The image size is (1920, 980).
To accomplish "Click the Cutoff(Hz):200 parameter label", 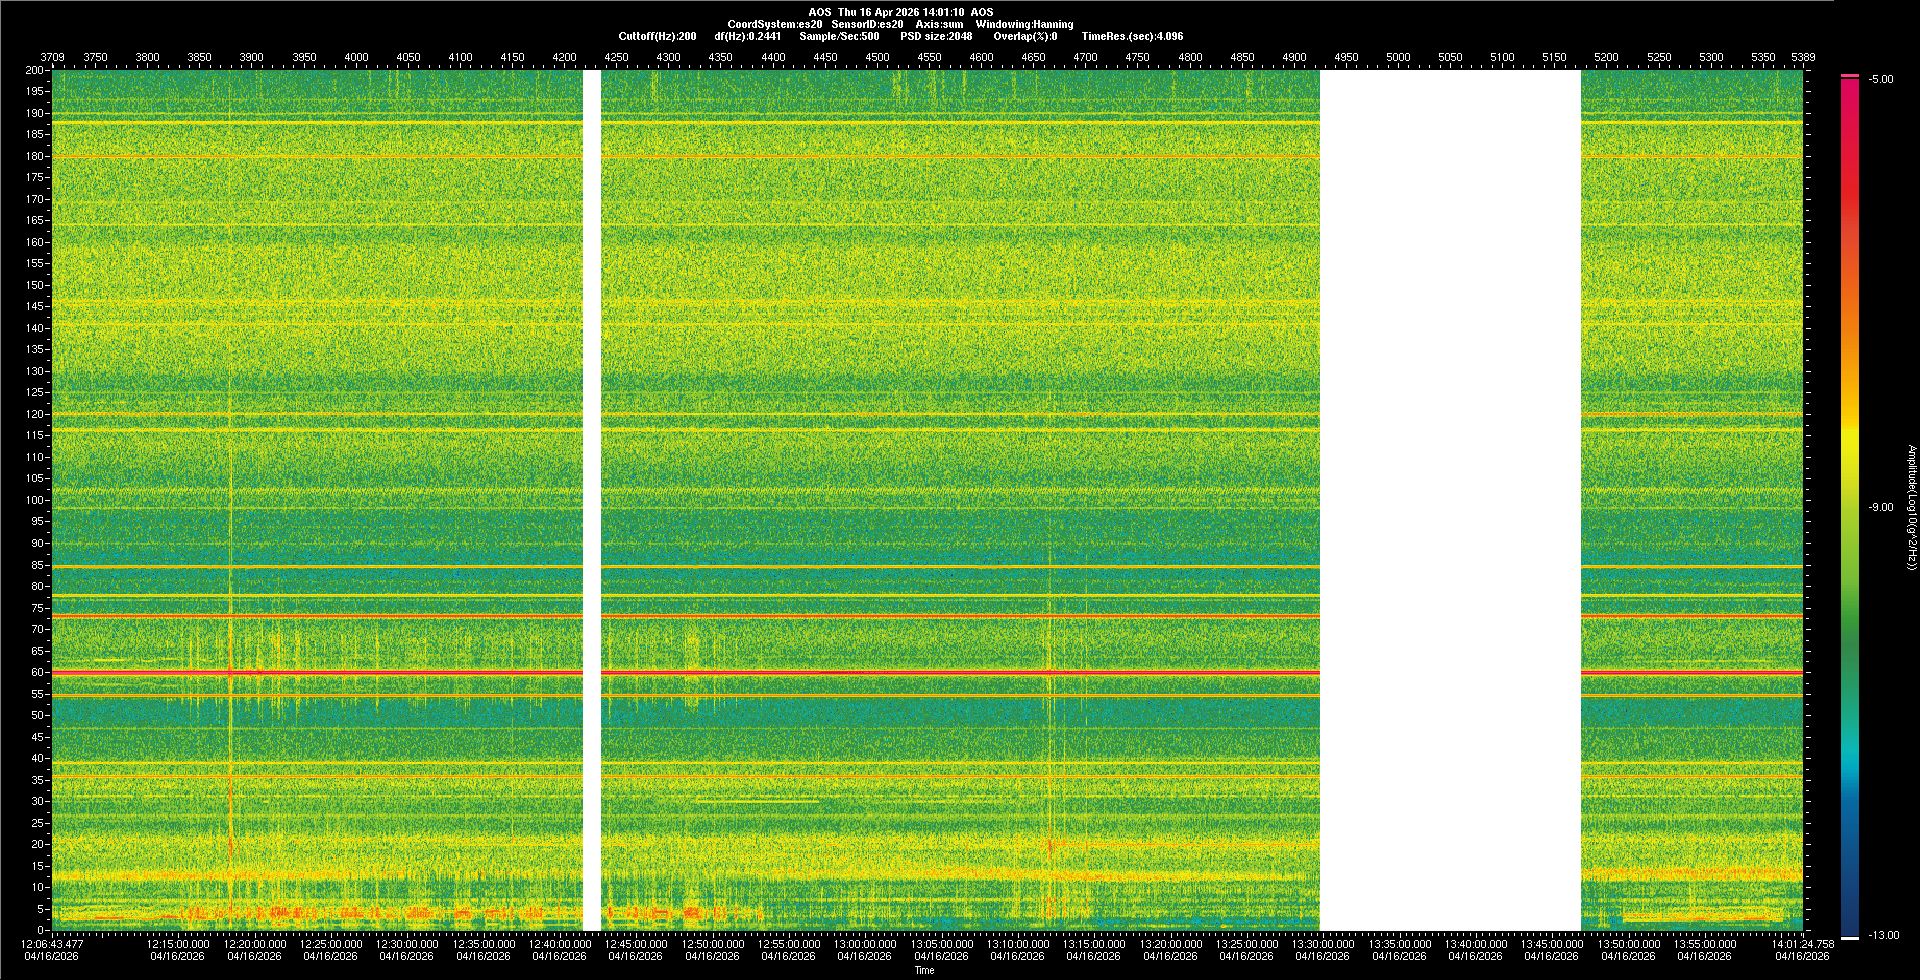I will [x=657, y=36].
